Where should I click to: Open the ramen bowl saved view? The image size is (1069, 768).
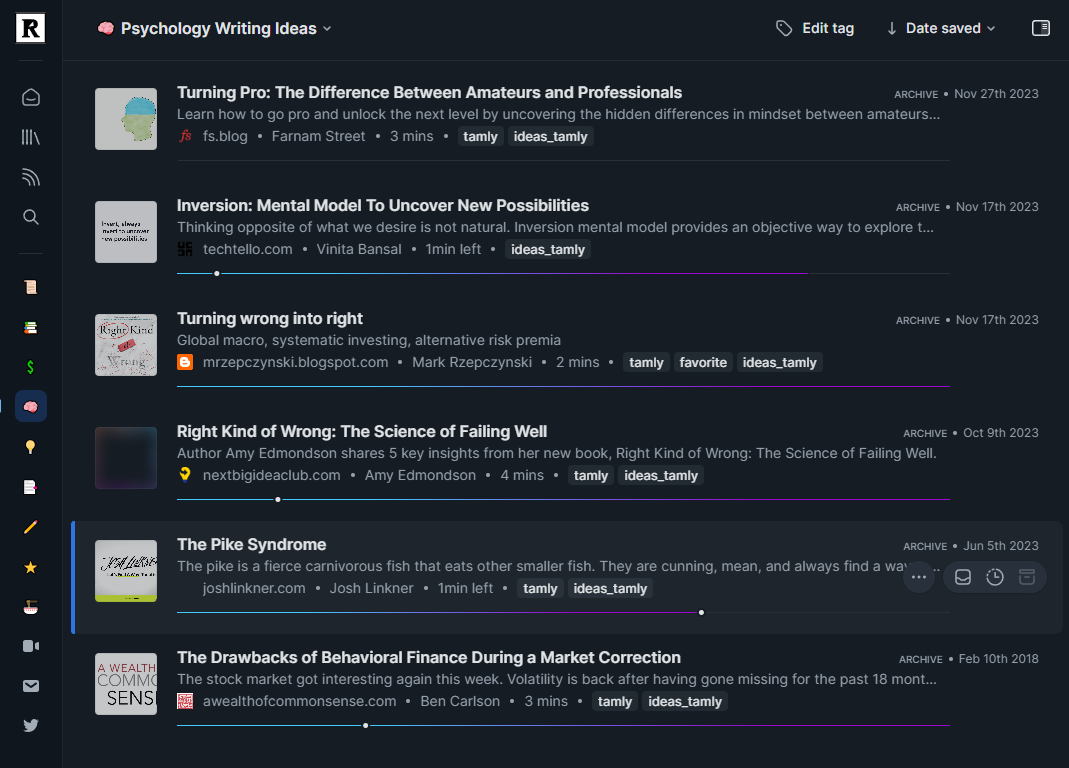point(31,607)
